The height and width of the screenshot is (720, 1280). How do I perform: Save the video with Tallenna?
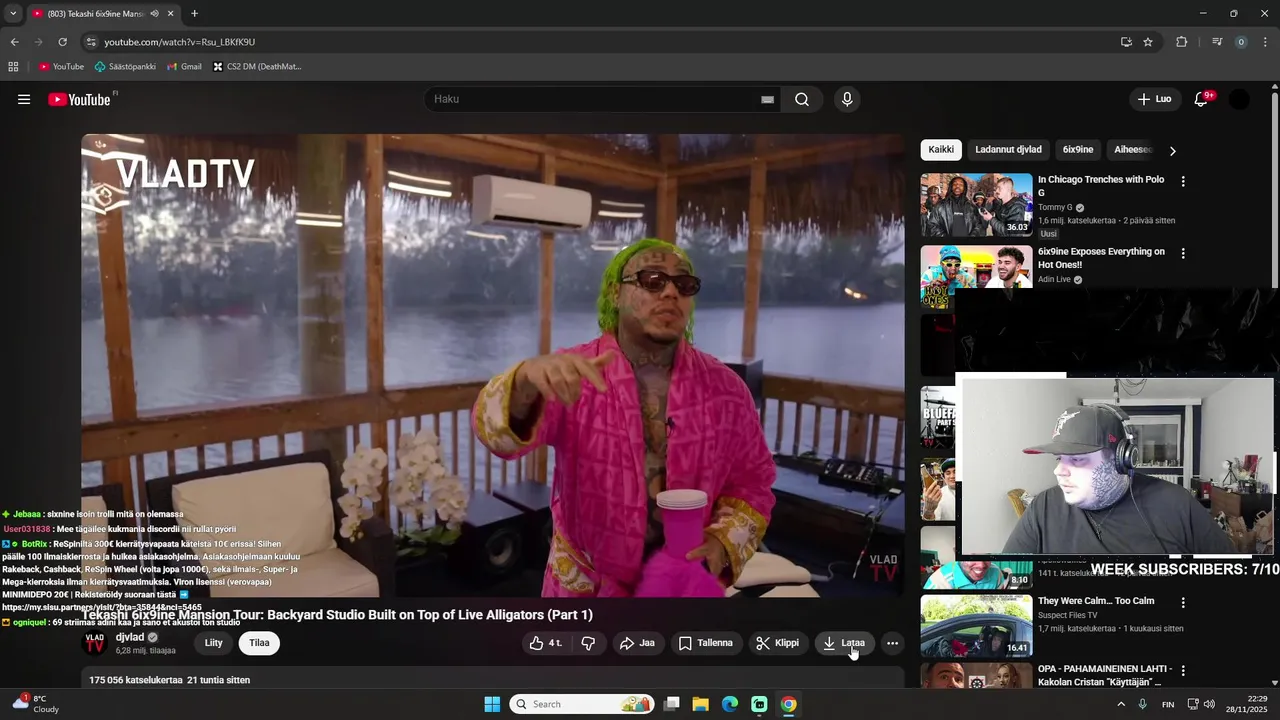[x=706, y=643]
